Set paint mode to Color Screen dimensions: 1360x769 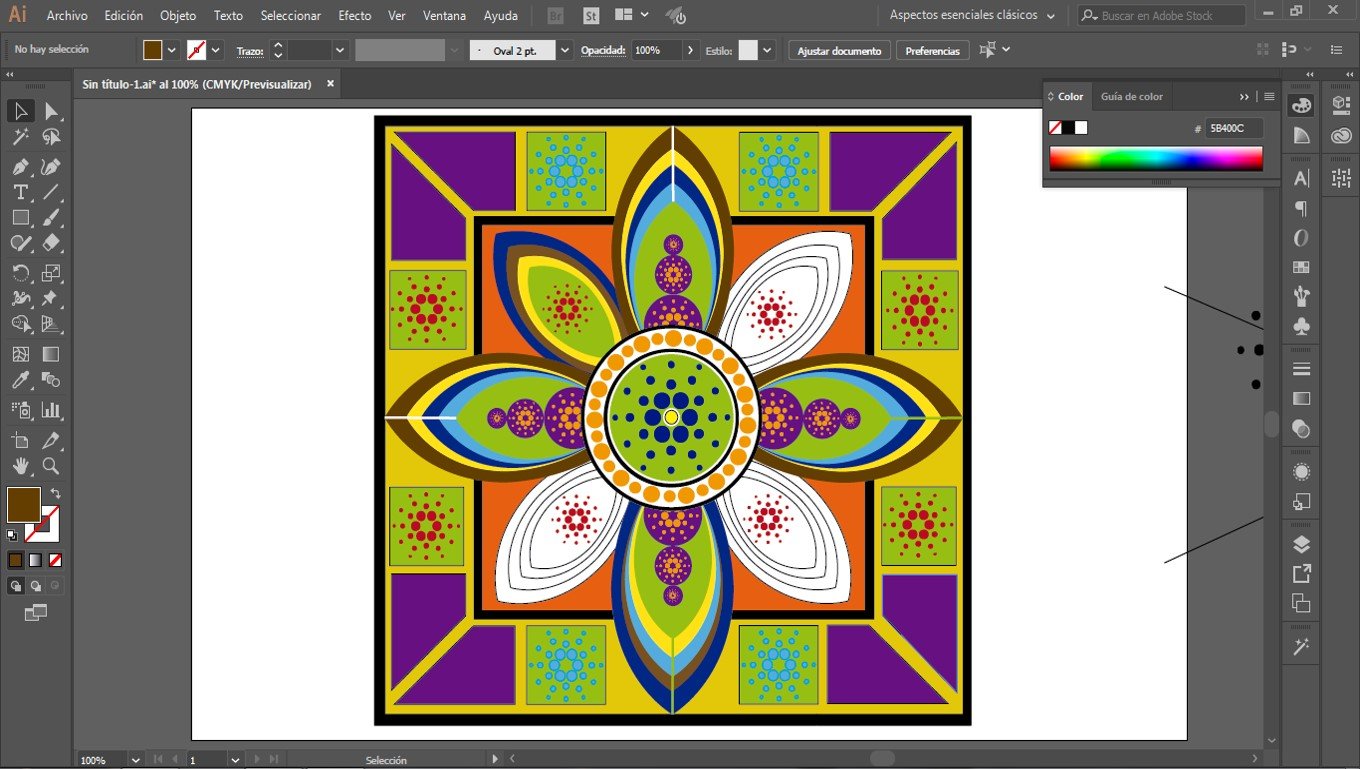point(15,560)
